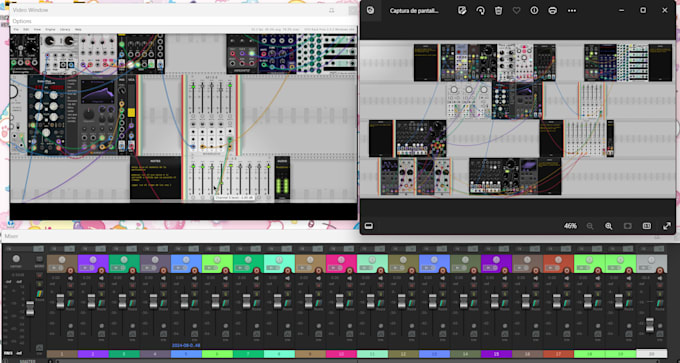Zoom in using the plus magnifier in Photos

(x=608, y=226)
